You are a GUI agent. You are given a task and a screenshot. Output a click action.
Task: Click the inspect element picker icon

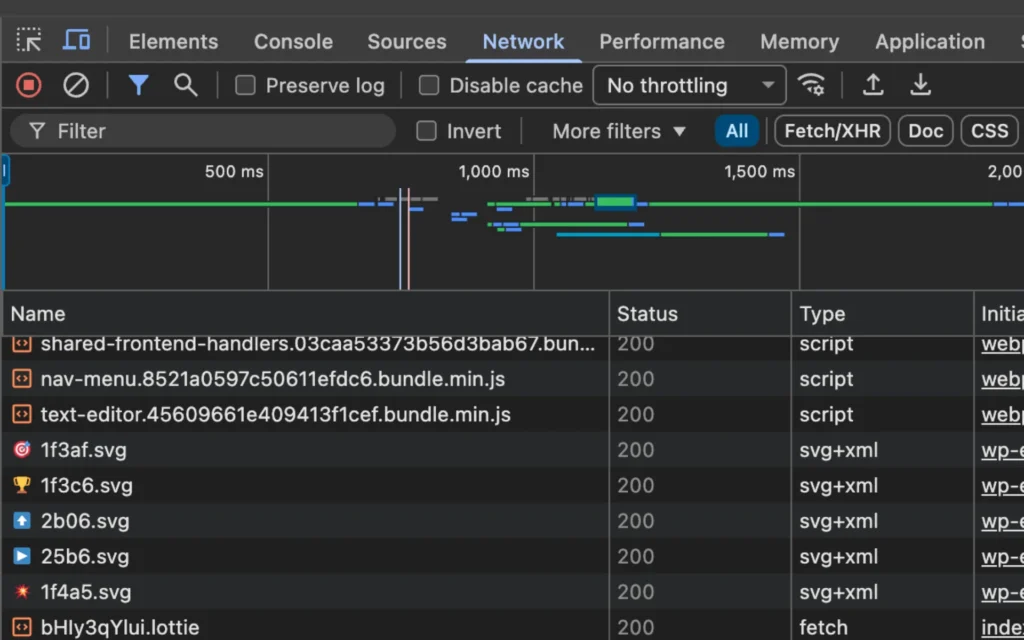point(29,41)
